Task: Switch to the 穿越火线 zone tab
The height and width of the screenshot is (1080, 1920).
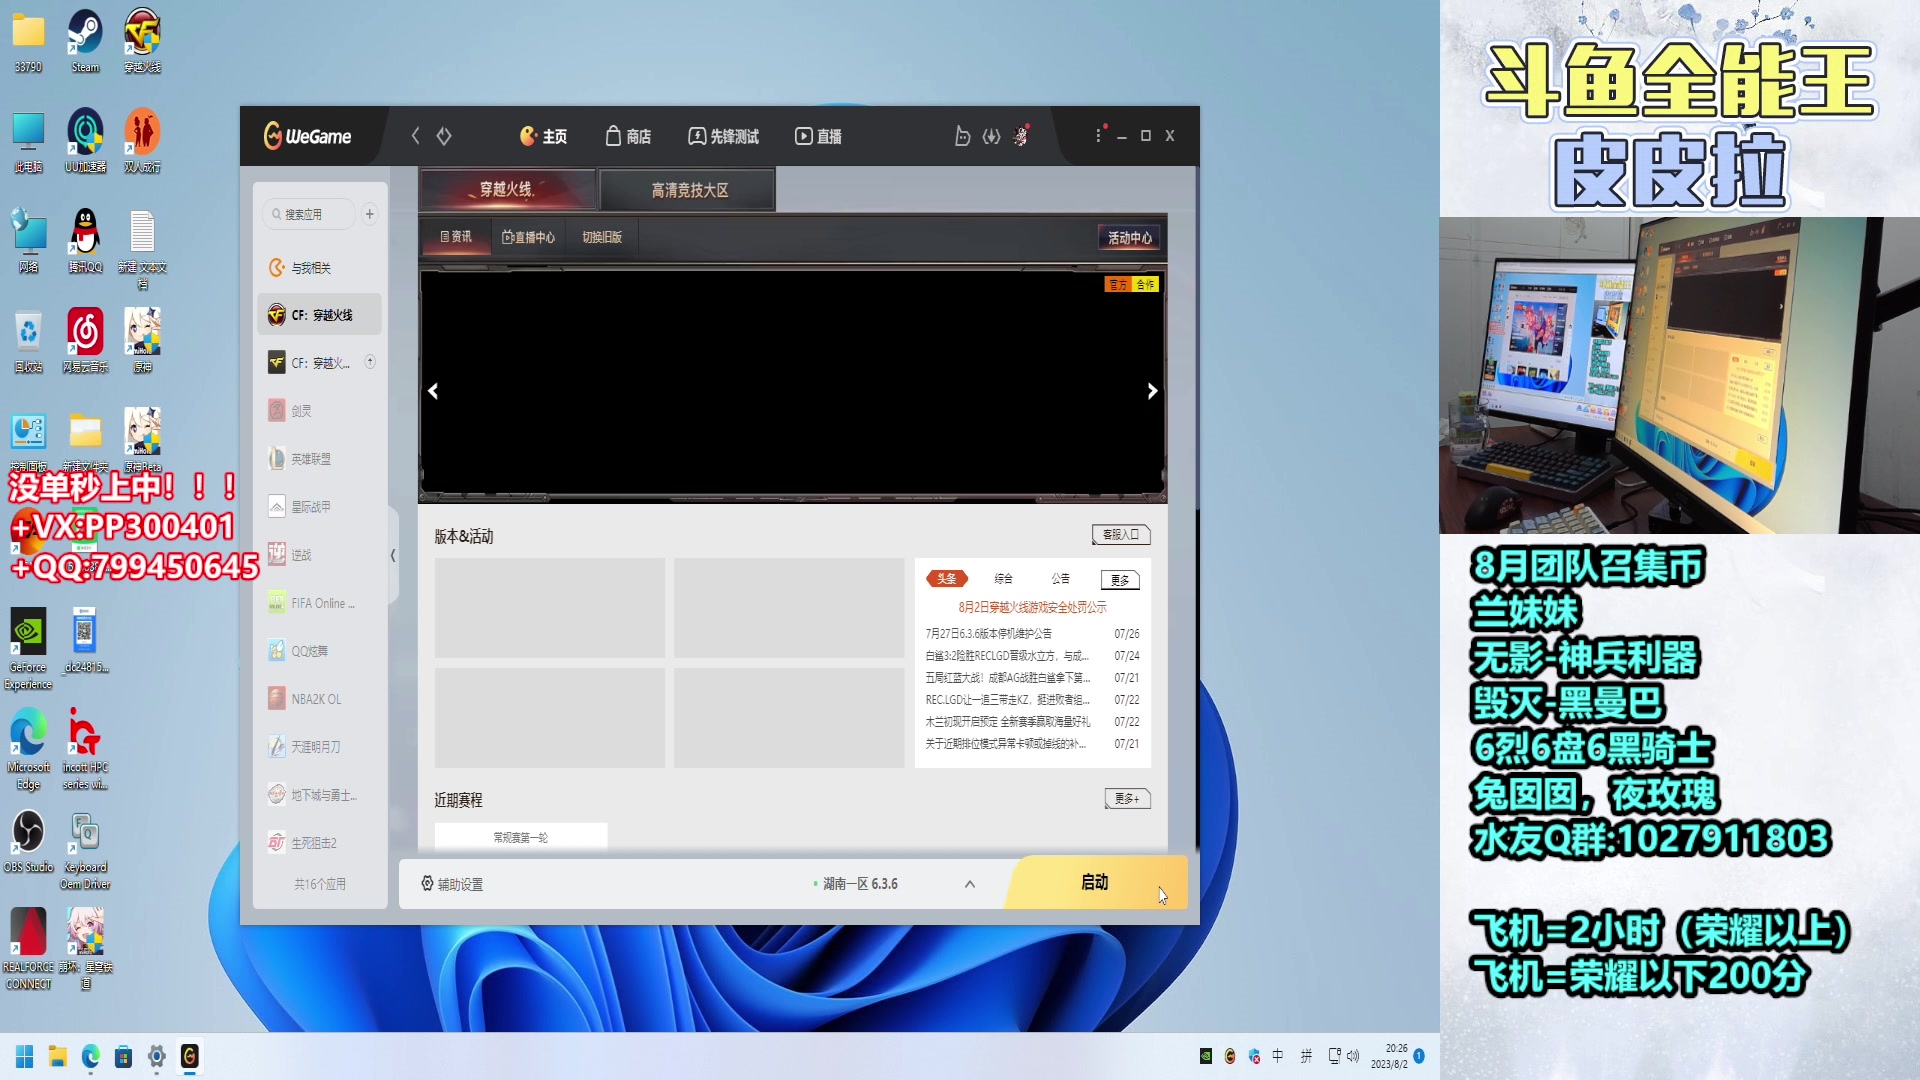Action: click(508, 189)
